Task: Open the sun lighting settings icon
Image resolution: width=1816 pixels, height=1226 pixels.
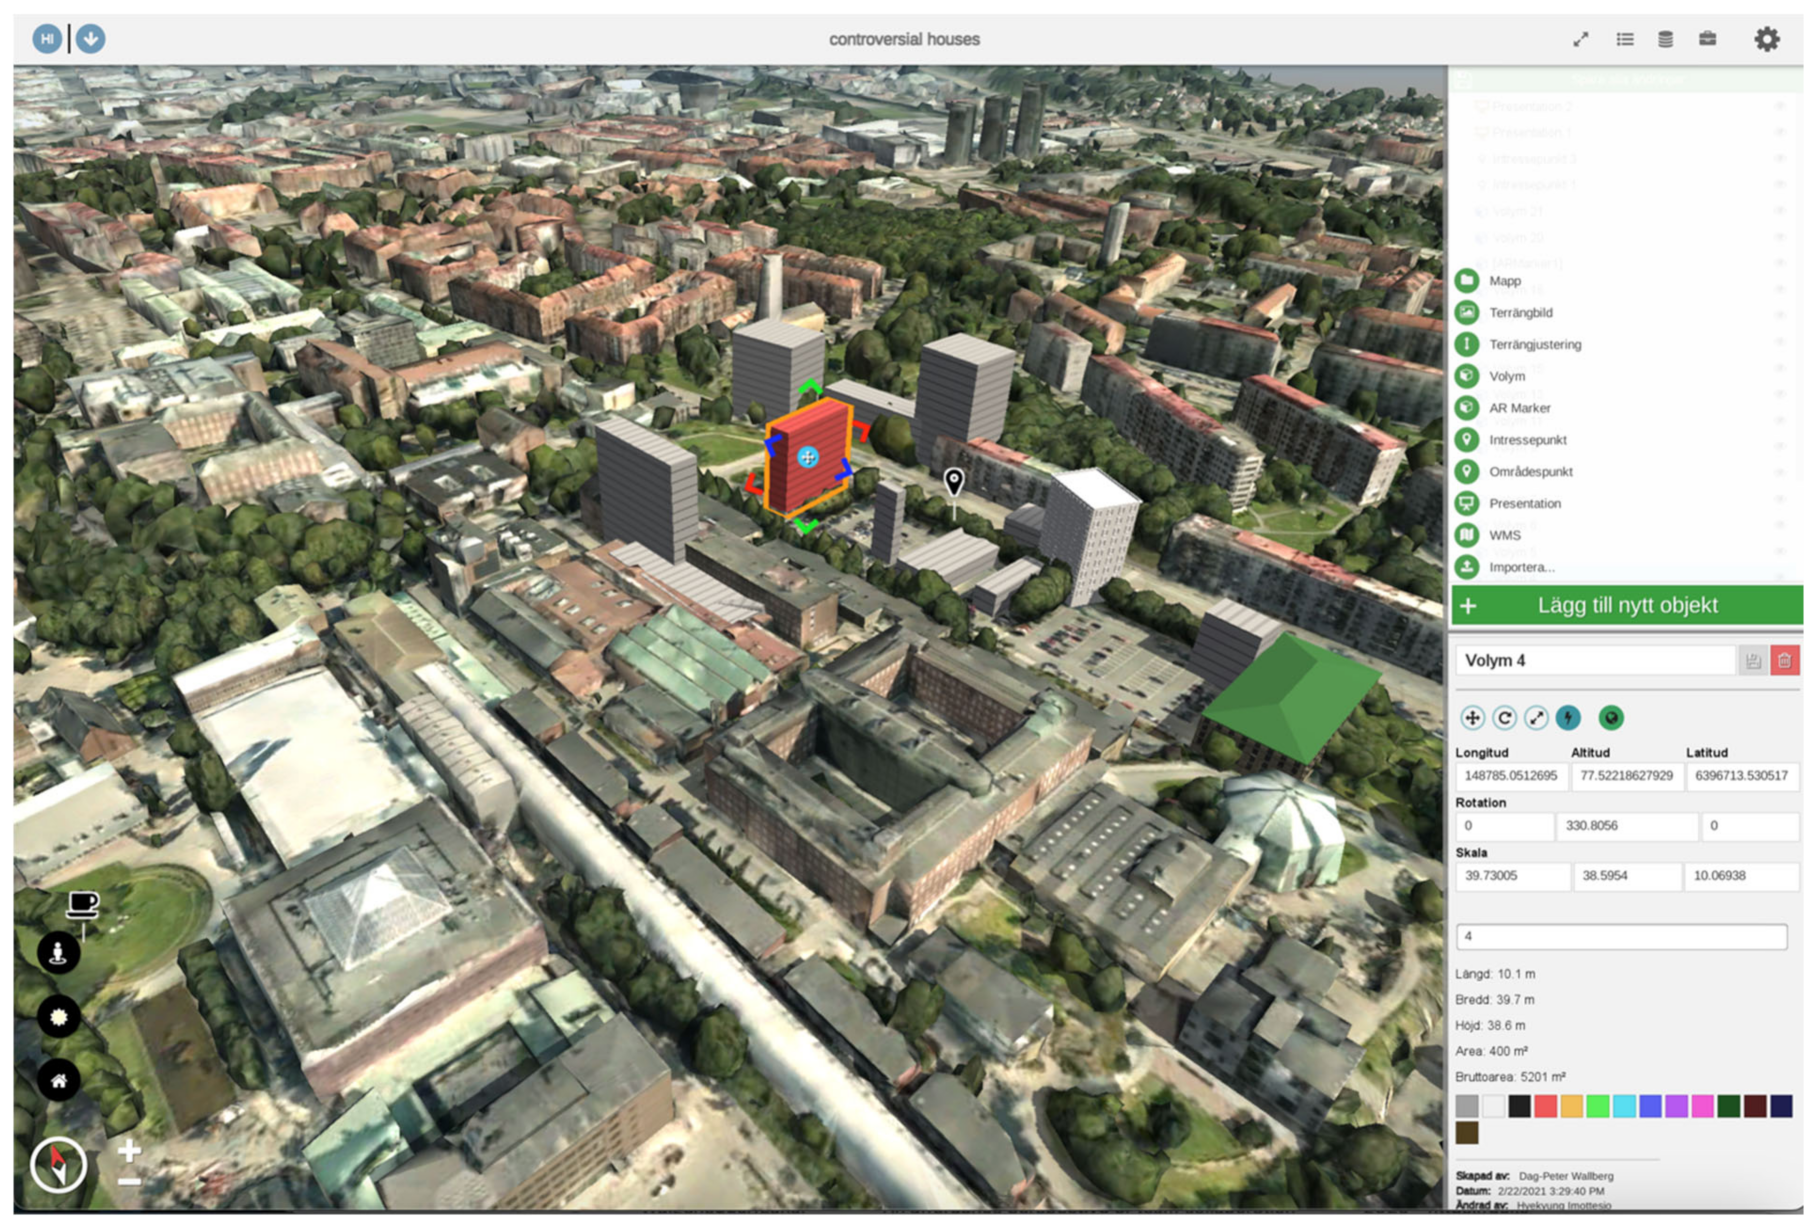Action: click(x=58, y=1016)
